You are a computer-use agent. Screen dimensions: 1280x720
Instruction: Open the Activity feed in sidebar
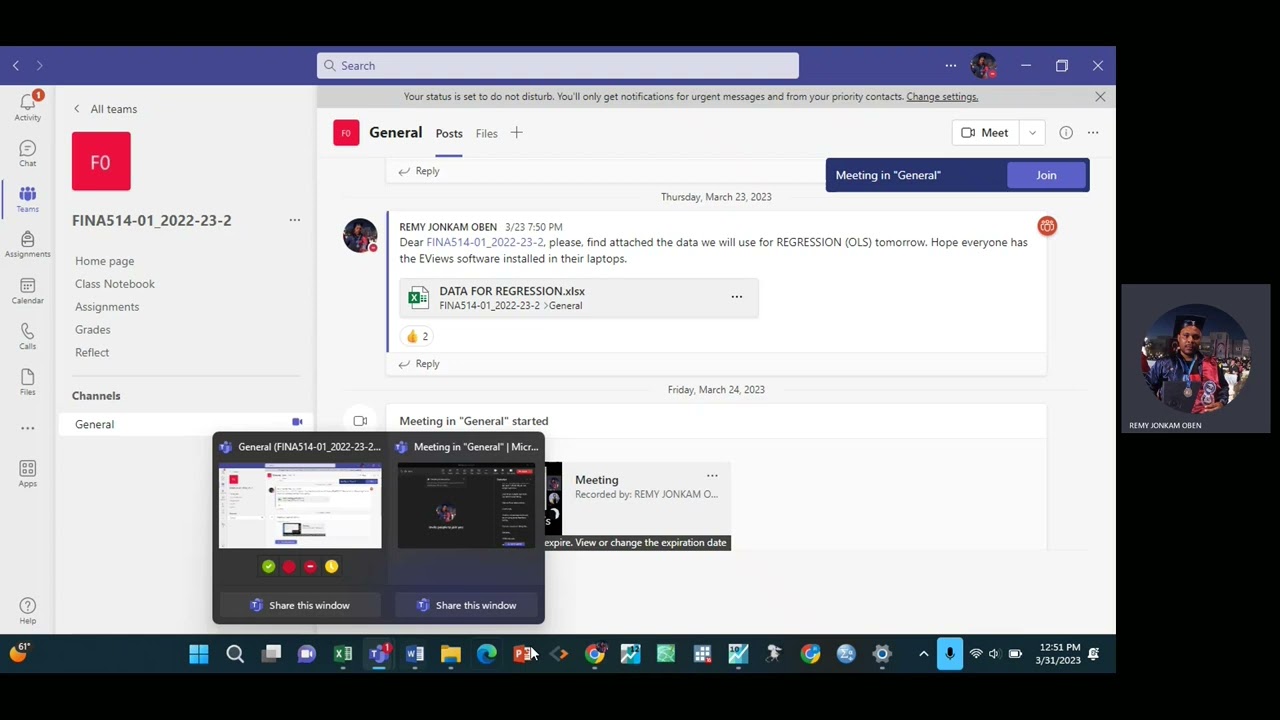pos(27,106)
